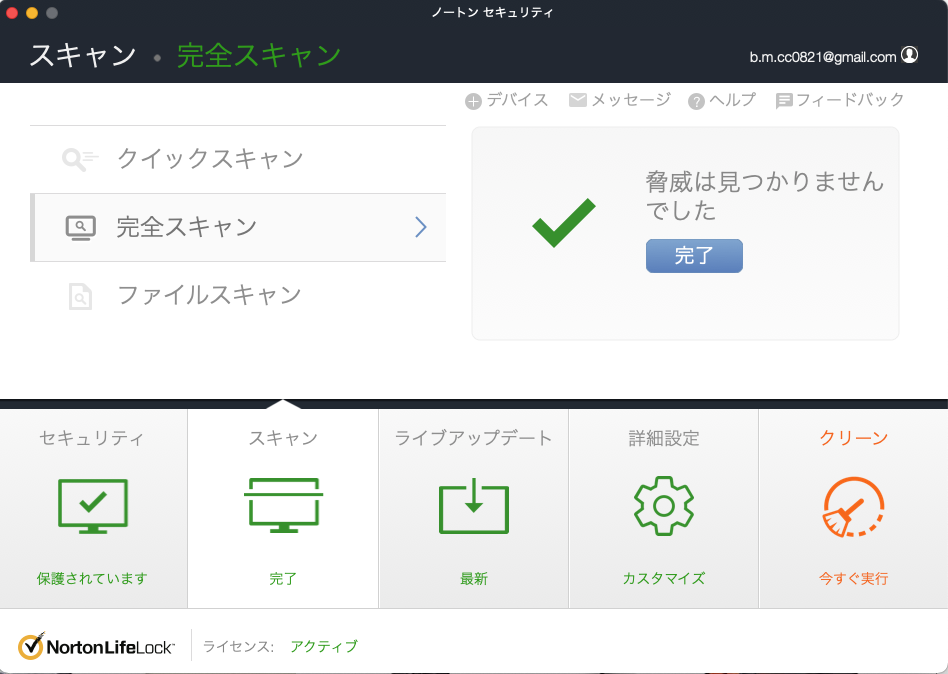Click the NortonLifeLock logo
The width and height of the screenshot is (948, 674).
(97, 646)
